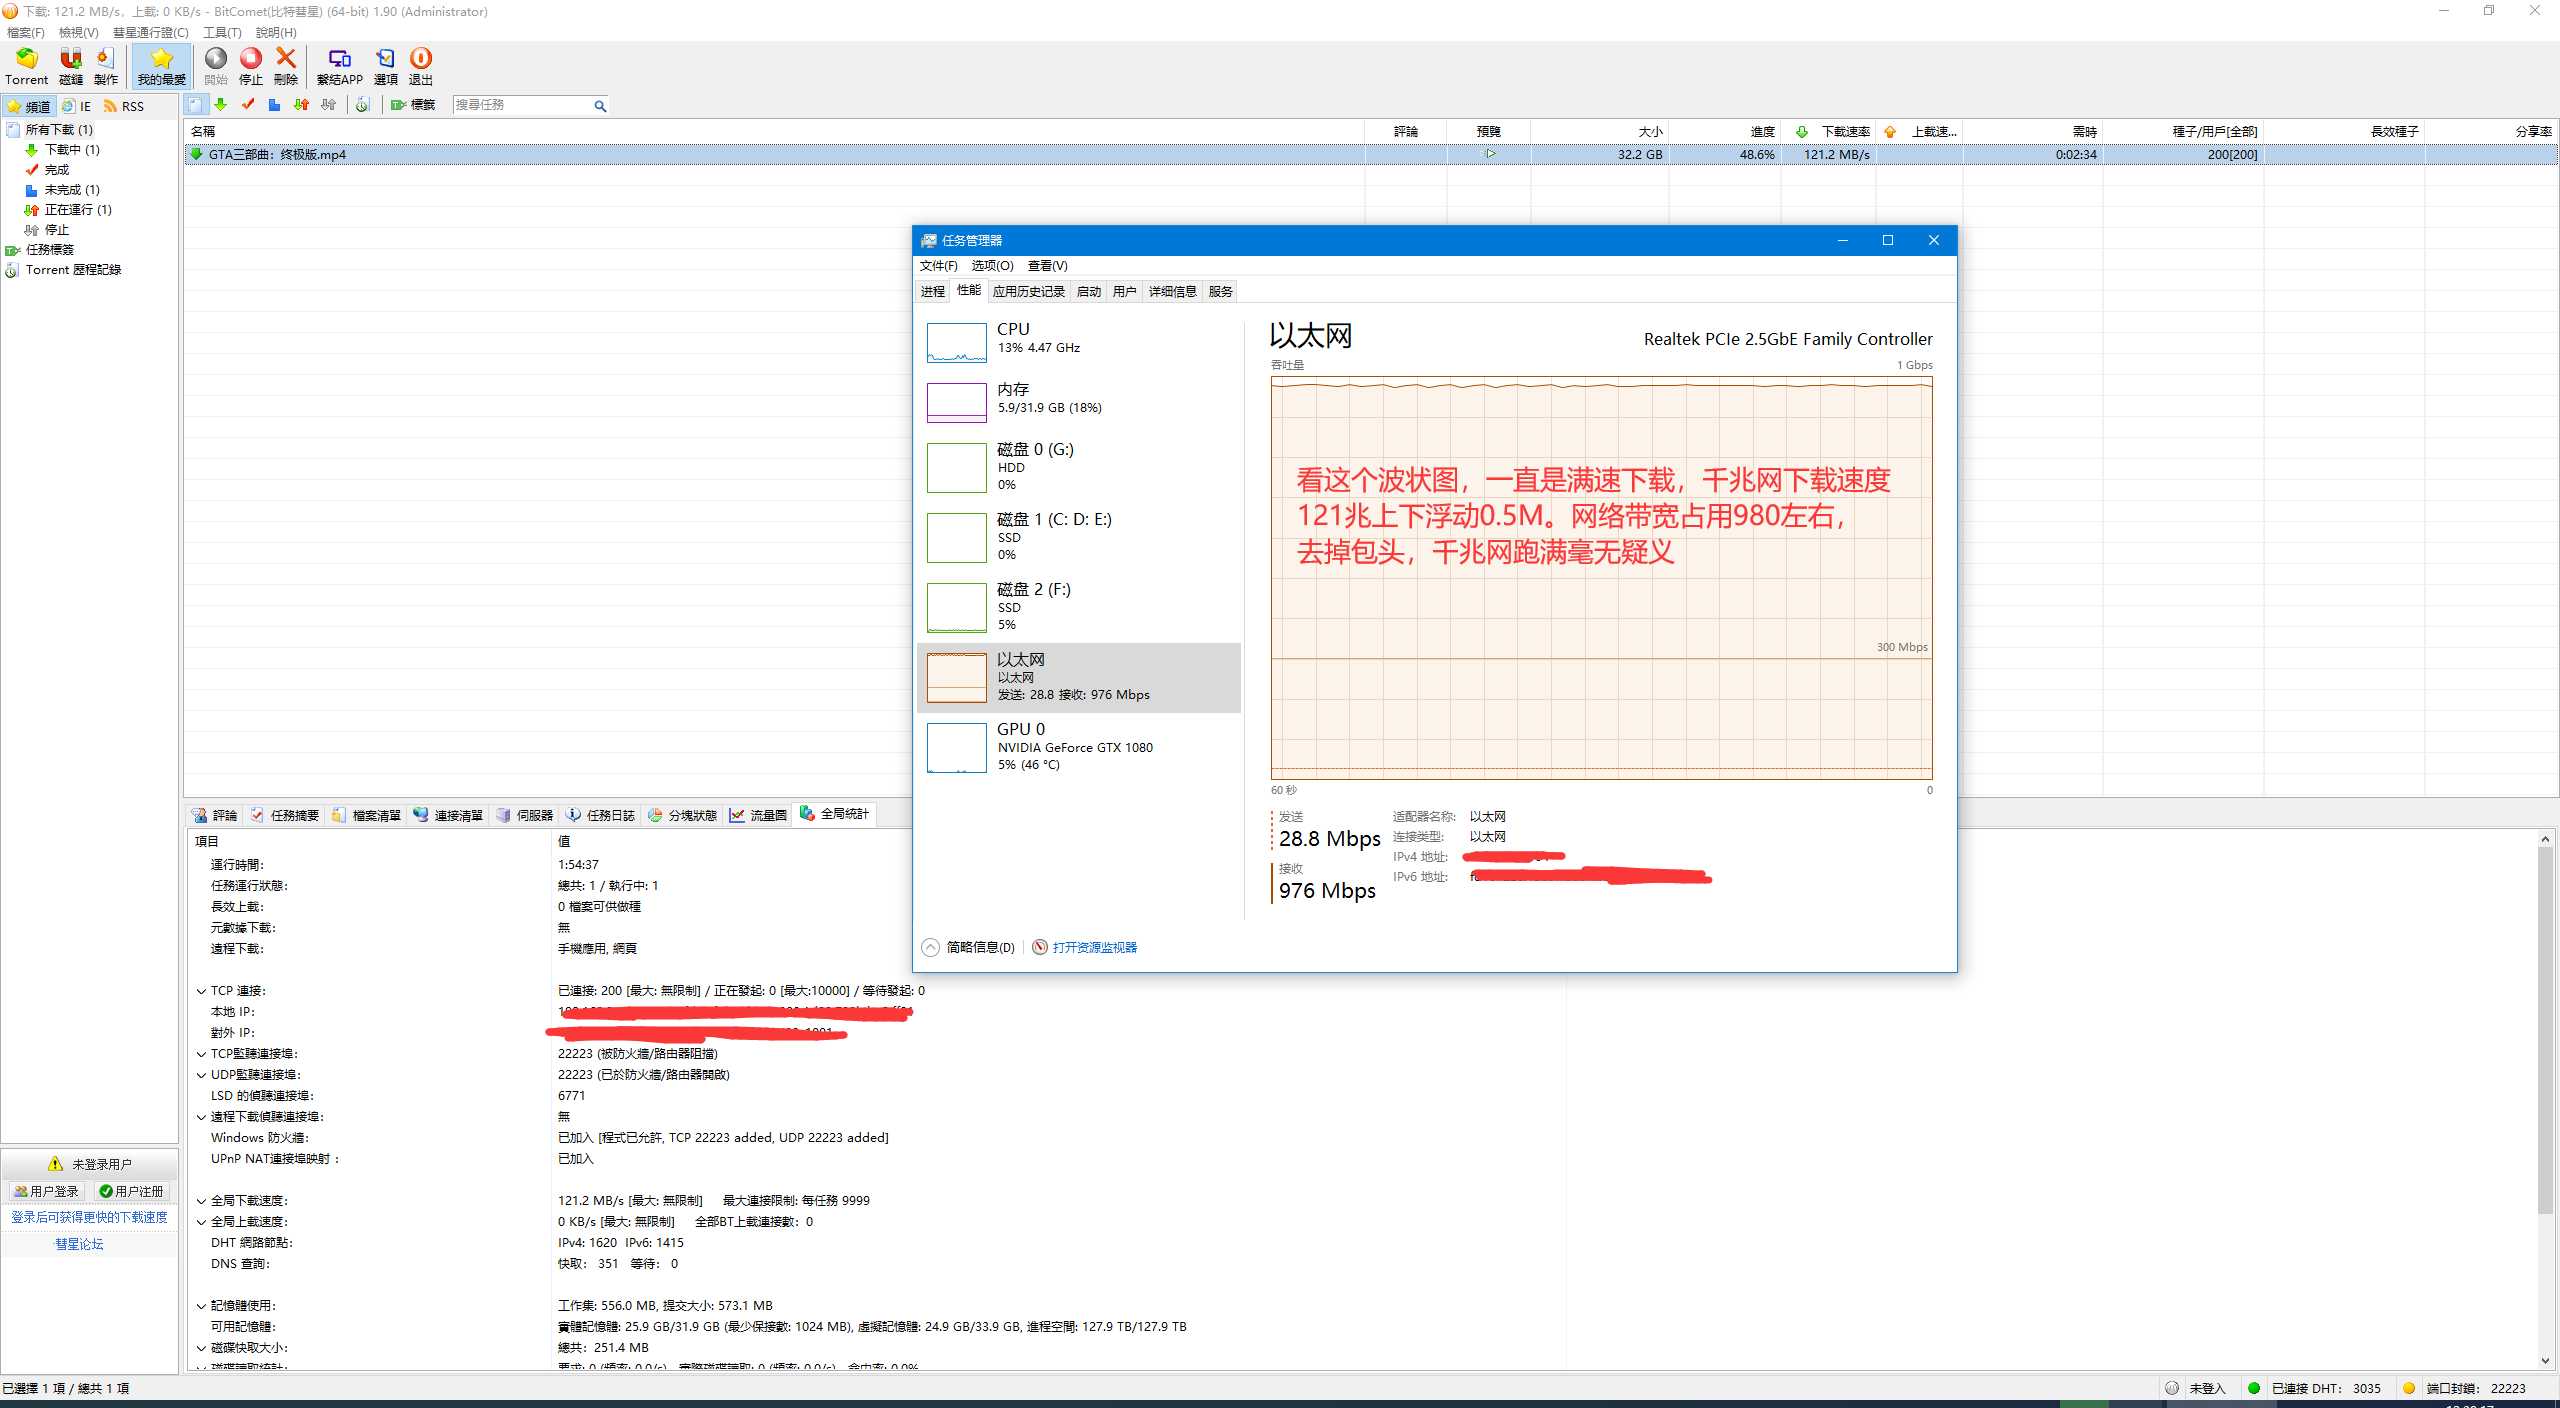Sort by the 名稱 column header
The image size is (2560, 1408).
774,131
